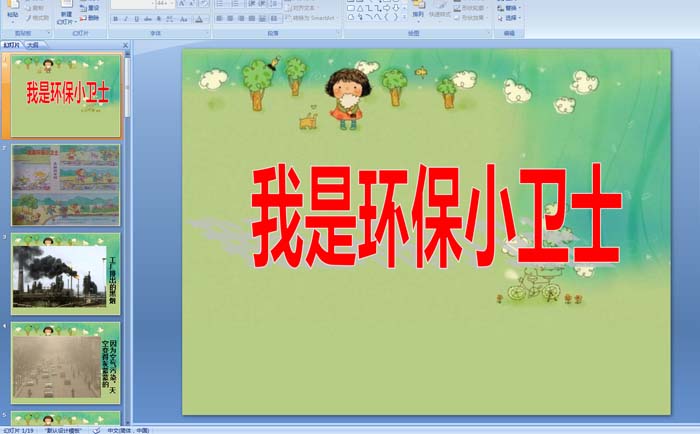This screenshot has width=700, height=434.
Task: Select the Down Arrow shape
Action: 396,8
